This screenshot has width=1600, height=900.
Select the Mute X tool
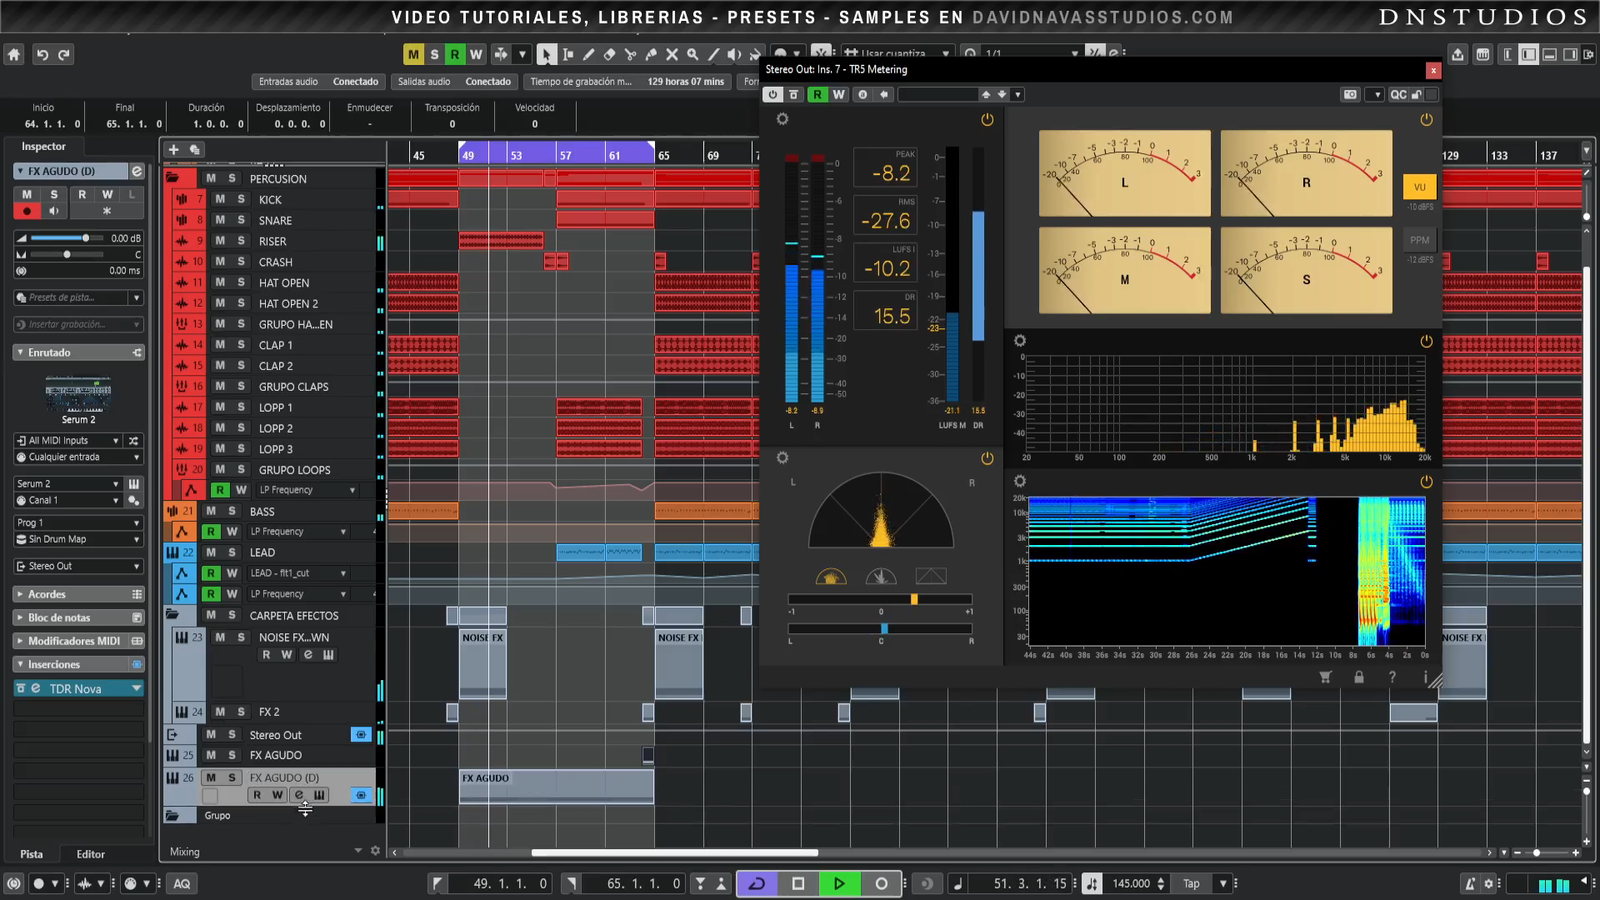(672, 55)
